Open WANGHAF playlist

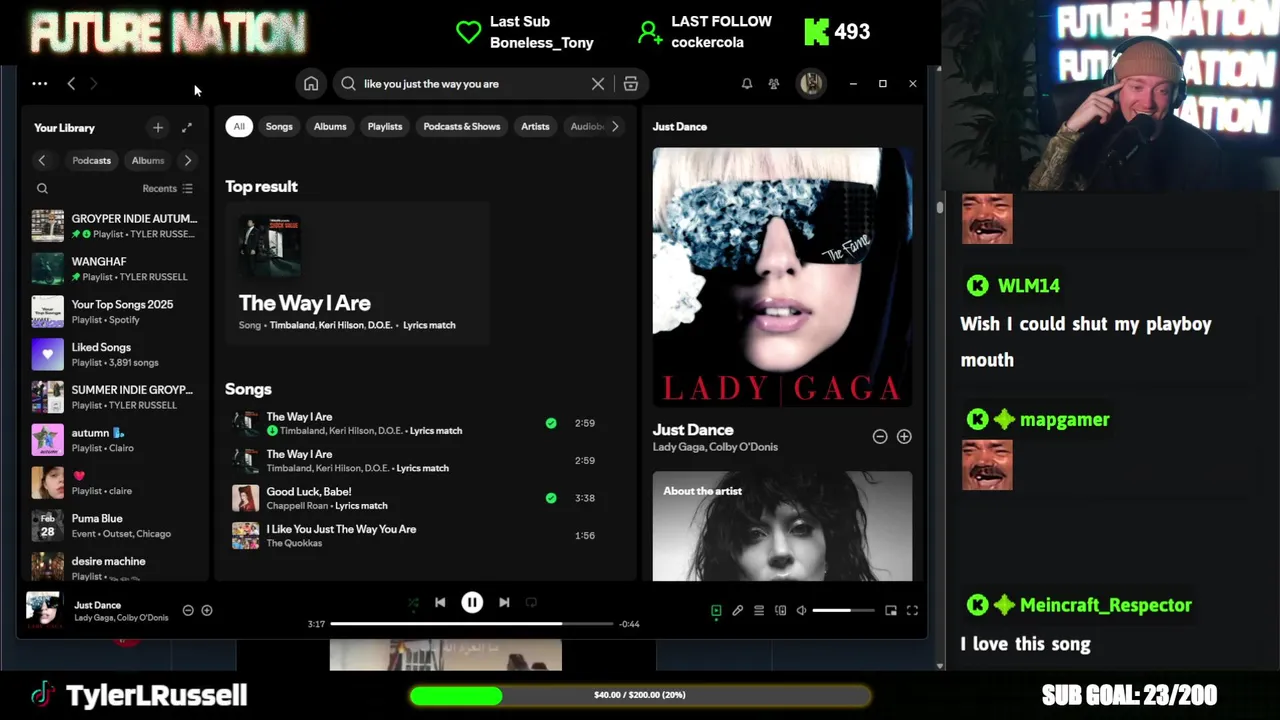coord(116,269)
